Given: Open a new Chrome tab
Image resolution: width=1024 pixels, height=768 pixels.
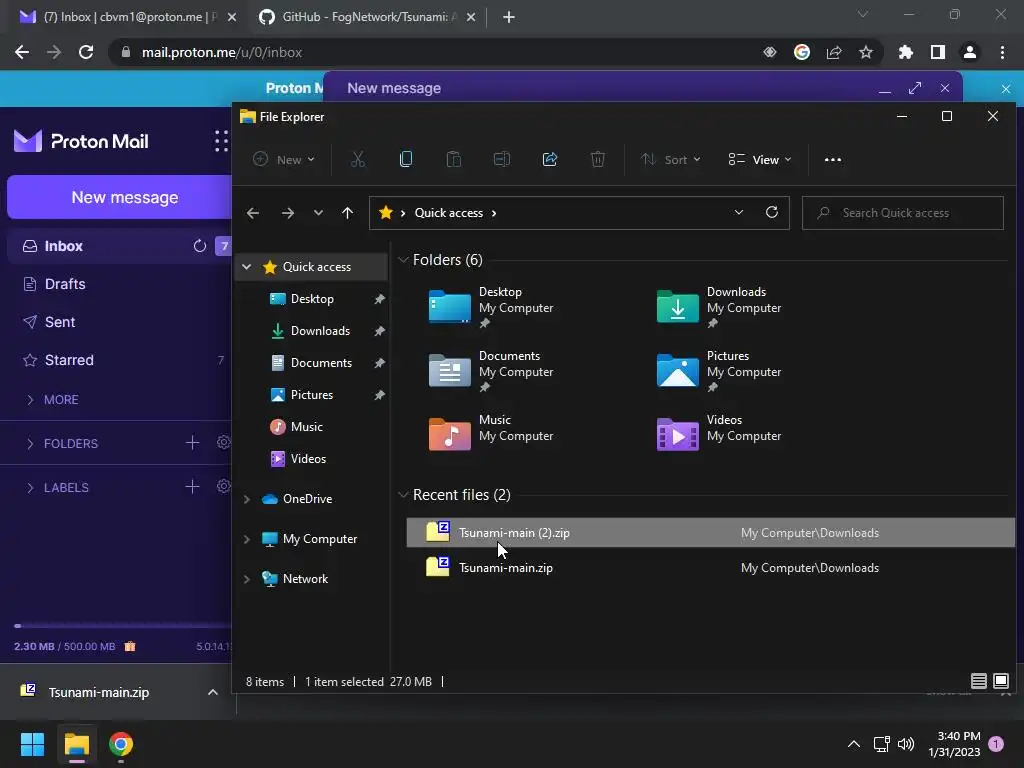Looking at the screenshot, I should tap(509, 17).
